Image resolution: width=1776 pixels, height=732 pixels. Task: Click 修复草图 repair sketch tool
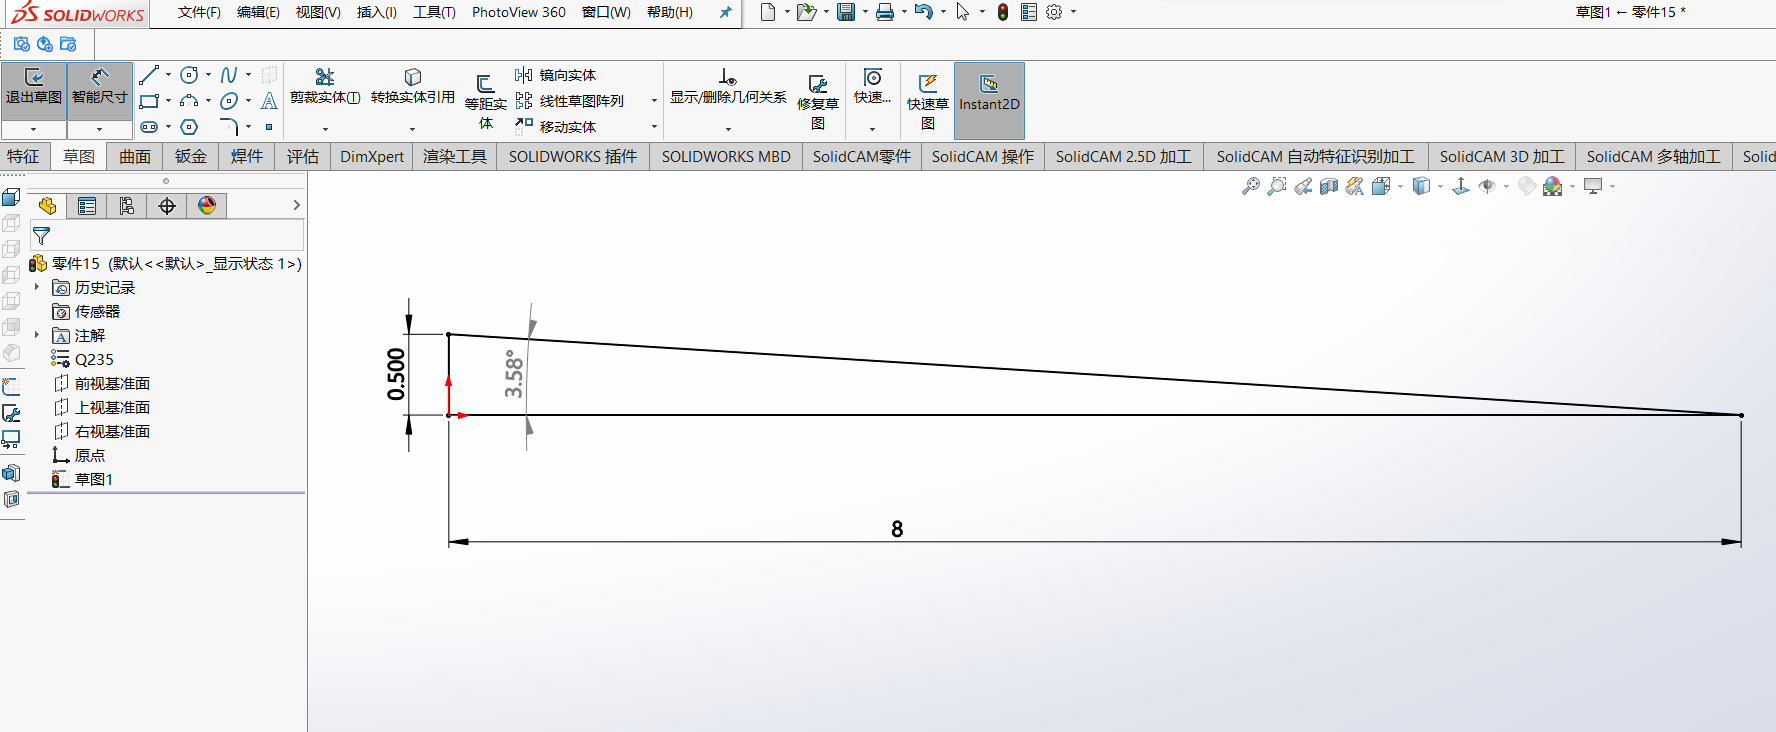point(818,102)
